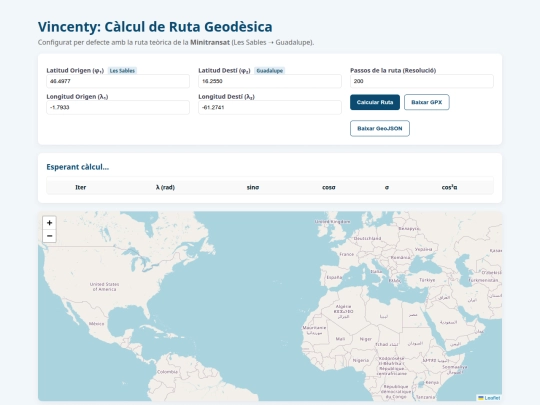Viewport: 540px width, 405px height.
Task: Click the Mali label on the map
Action: (340, 339)
